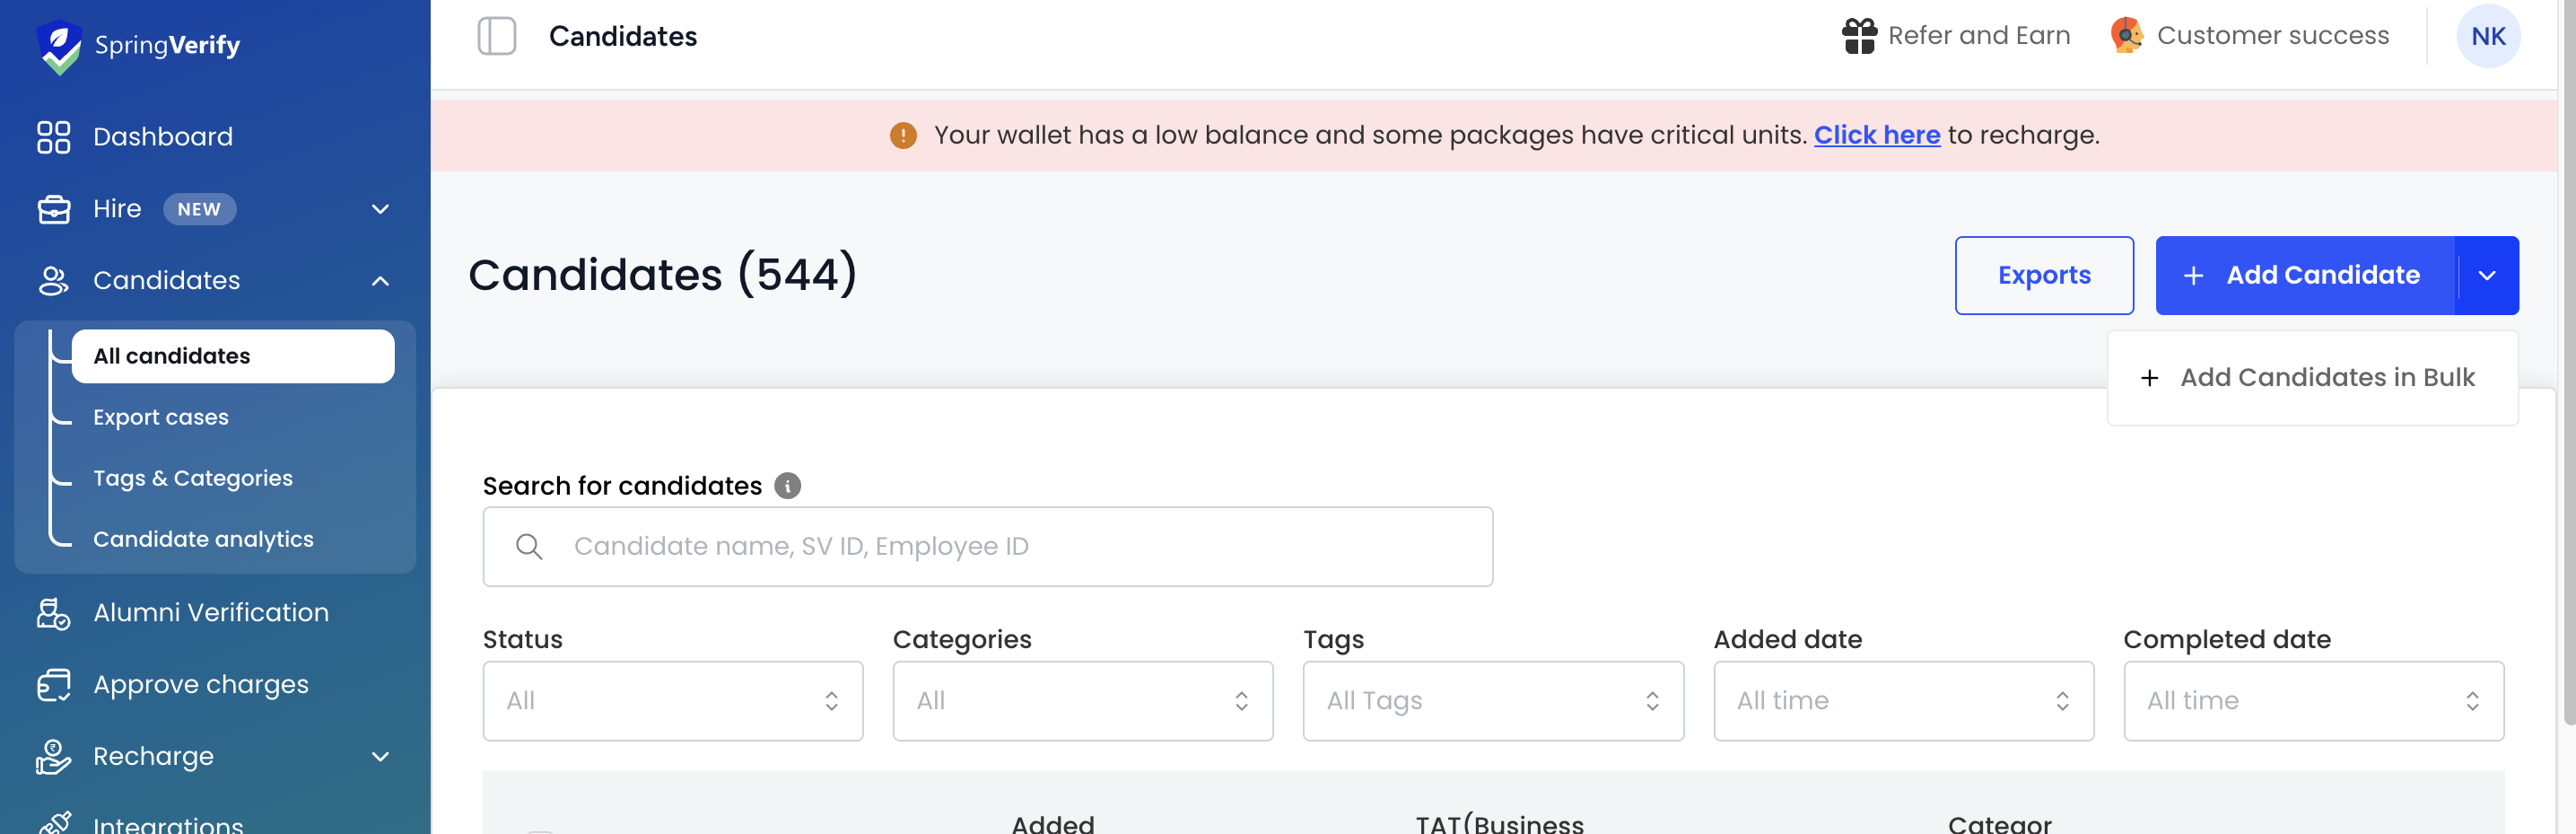Expand the Recharge sidebar menu
Image resolution: width=2576 pixels, height=834 pixels.
(x=380, y=756)
